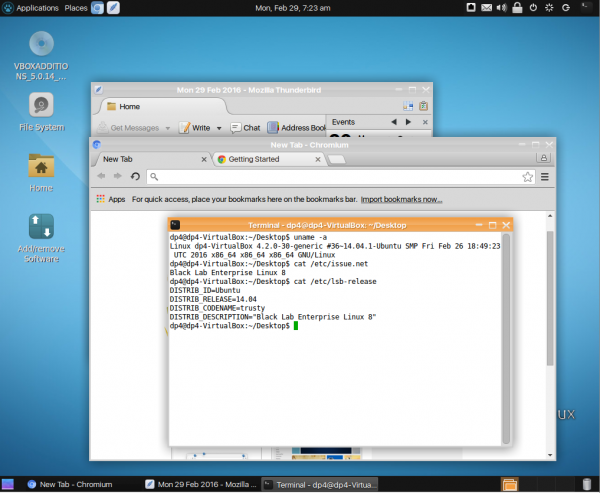Click the panel clock showing Mon, Feb 29

coord(293,8)
